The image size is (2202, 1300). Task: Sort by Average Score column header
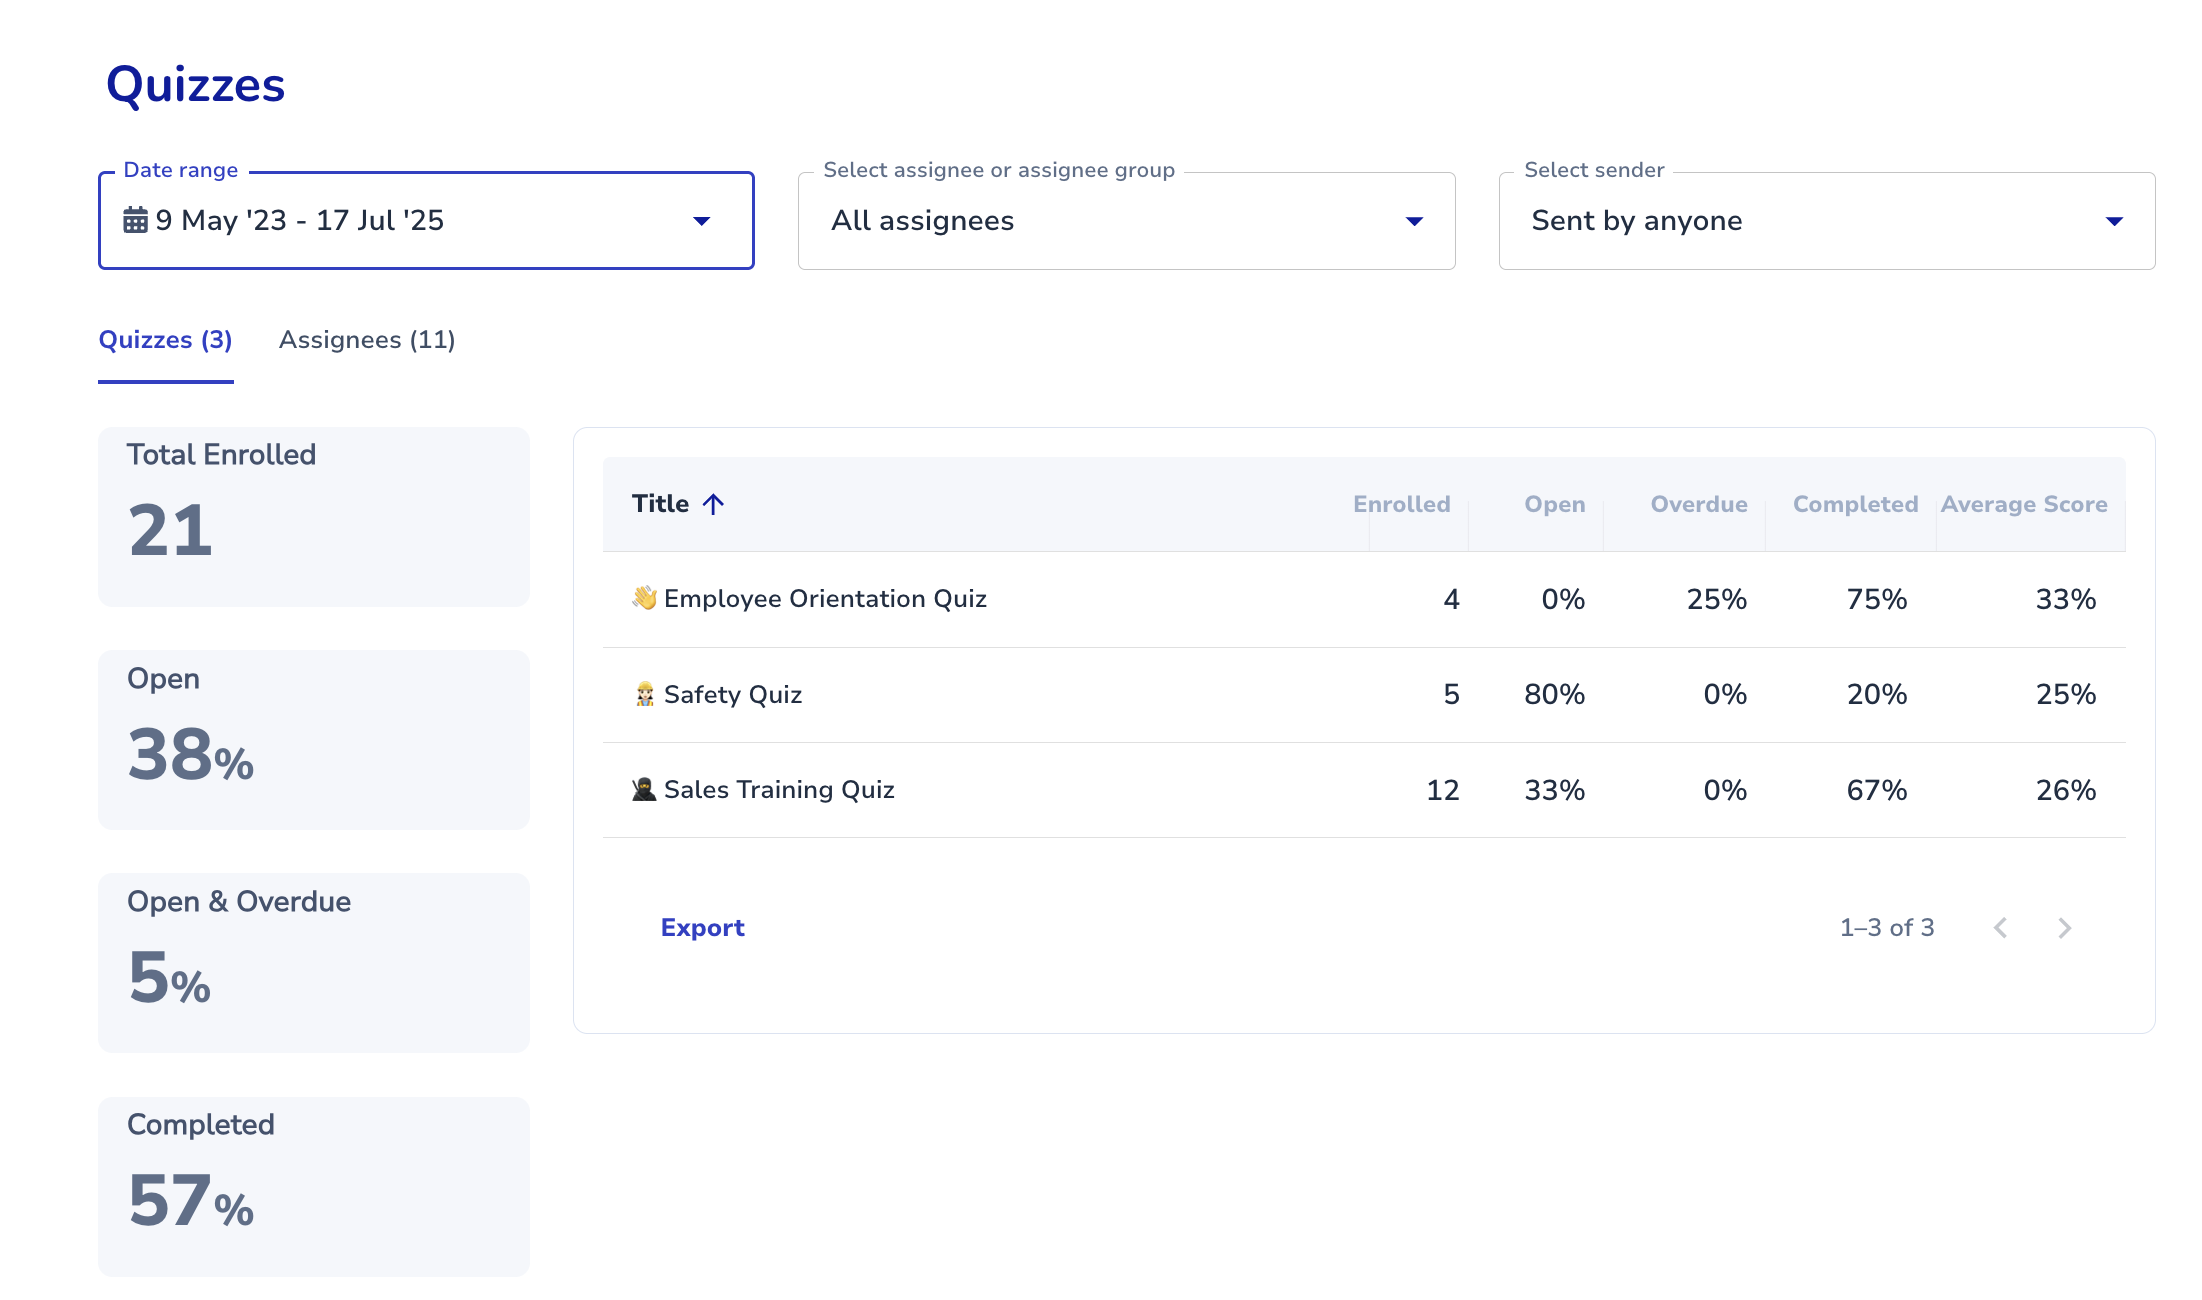[x=2023, y=504]
